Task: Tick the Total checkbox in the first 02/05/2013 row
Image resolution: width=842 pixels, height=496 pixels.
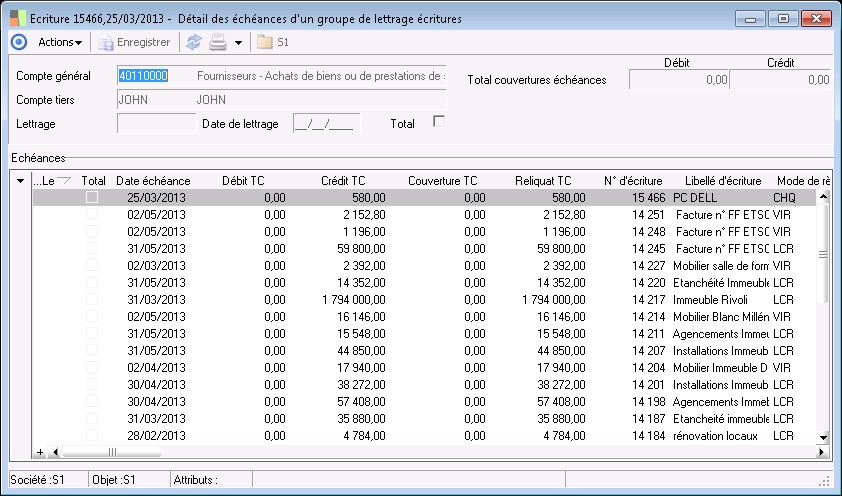Action: pos(92,215)
